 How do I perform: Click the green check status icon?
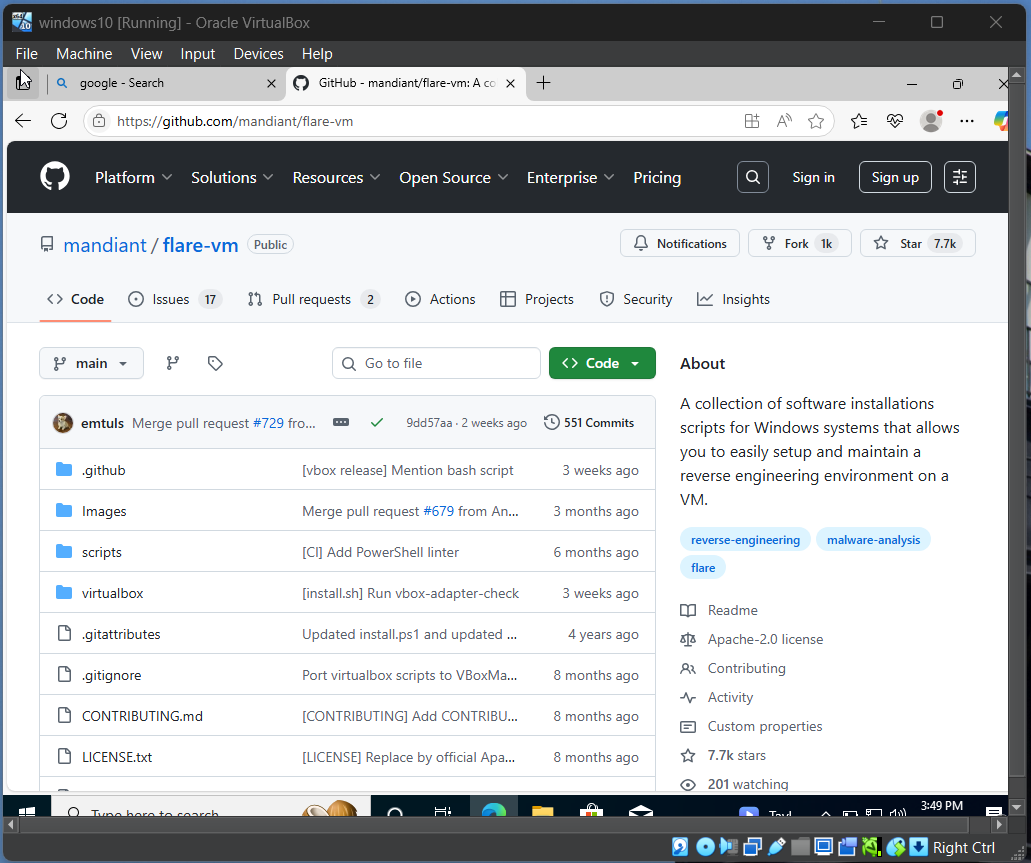coord(377,422)
